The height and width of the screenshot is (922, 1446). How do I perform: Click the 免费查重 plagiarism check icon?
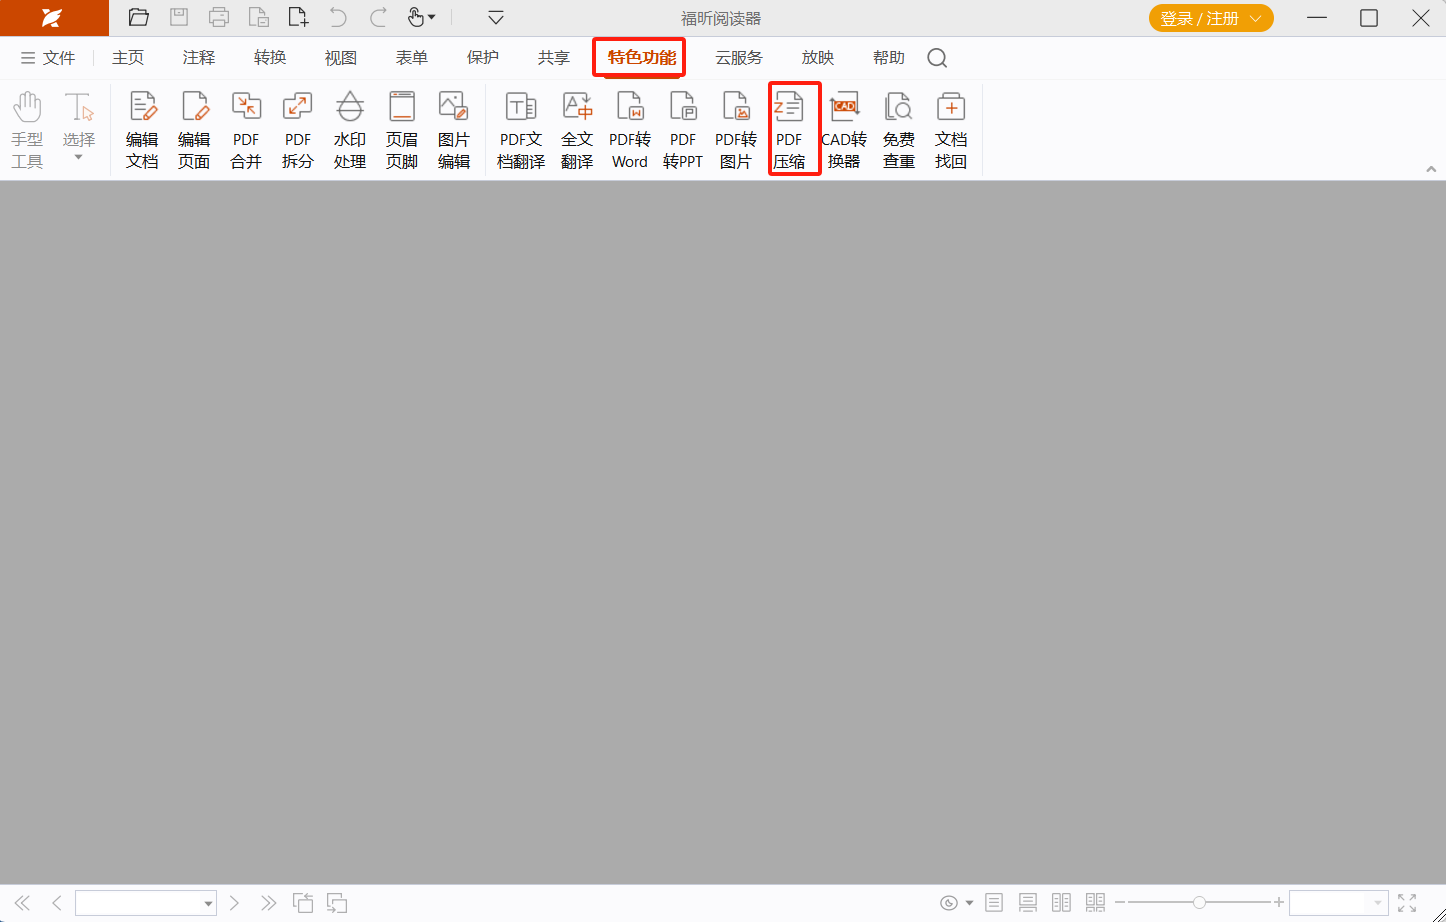coord(898,129)
